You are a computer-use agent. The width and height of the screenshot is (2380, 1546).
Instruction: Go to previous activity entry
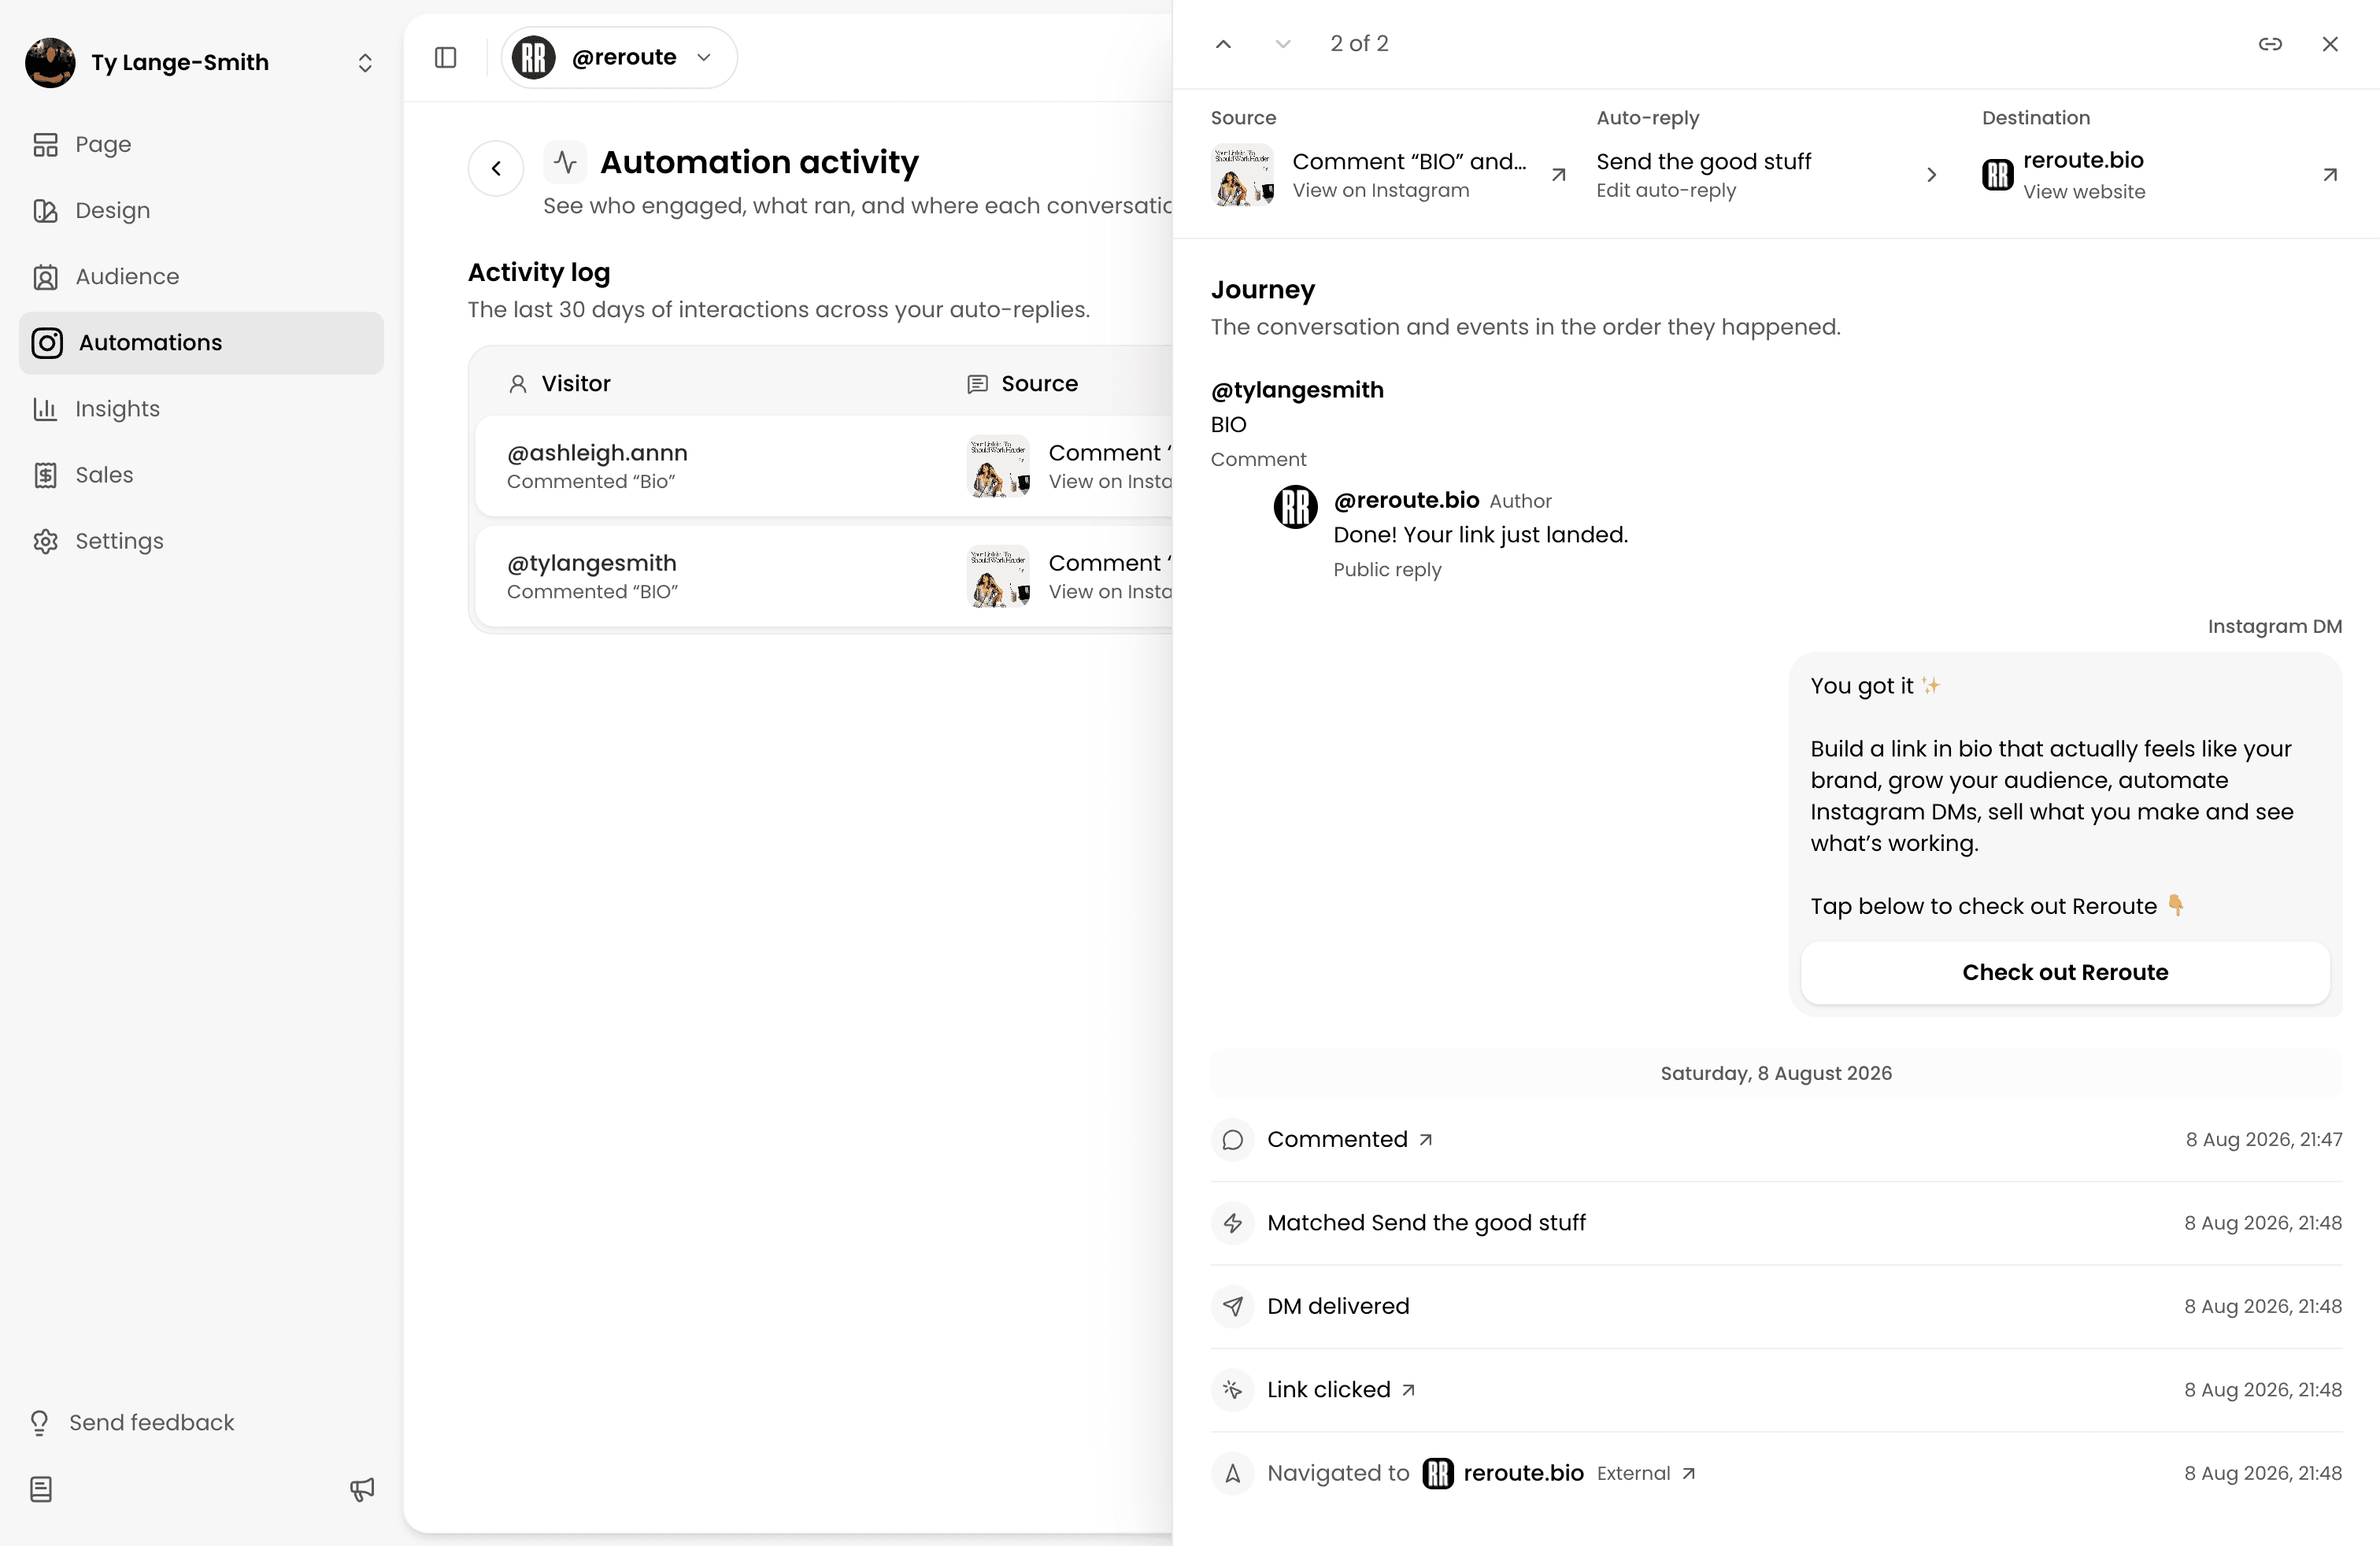point(1223,44)
